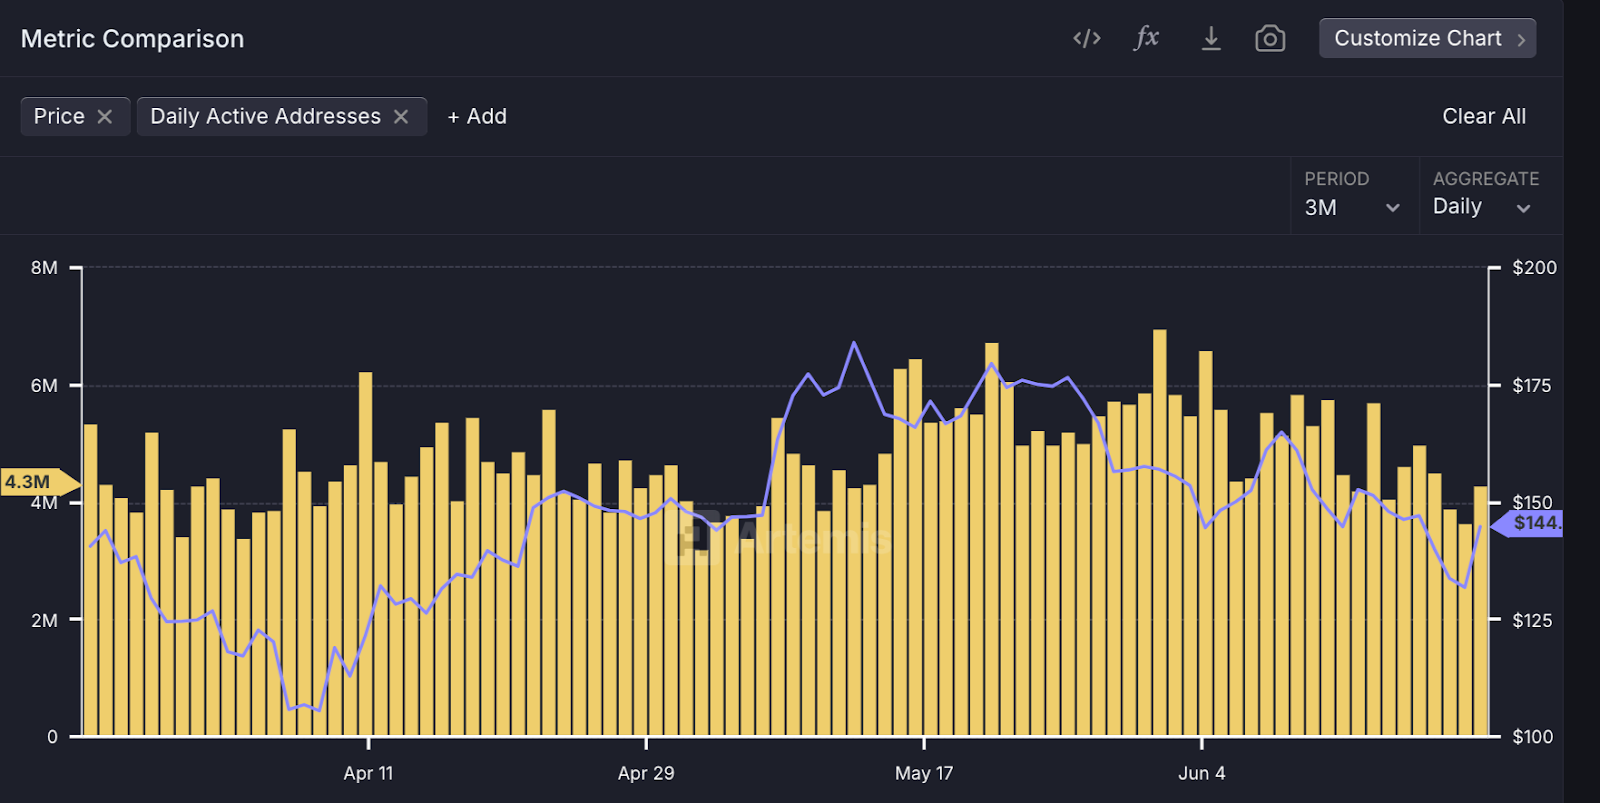Screen dimensions: 1600x803
Task: Remove the Daily Active Addresses chip
Action: (x=401, y=117)
